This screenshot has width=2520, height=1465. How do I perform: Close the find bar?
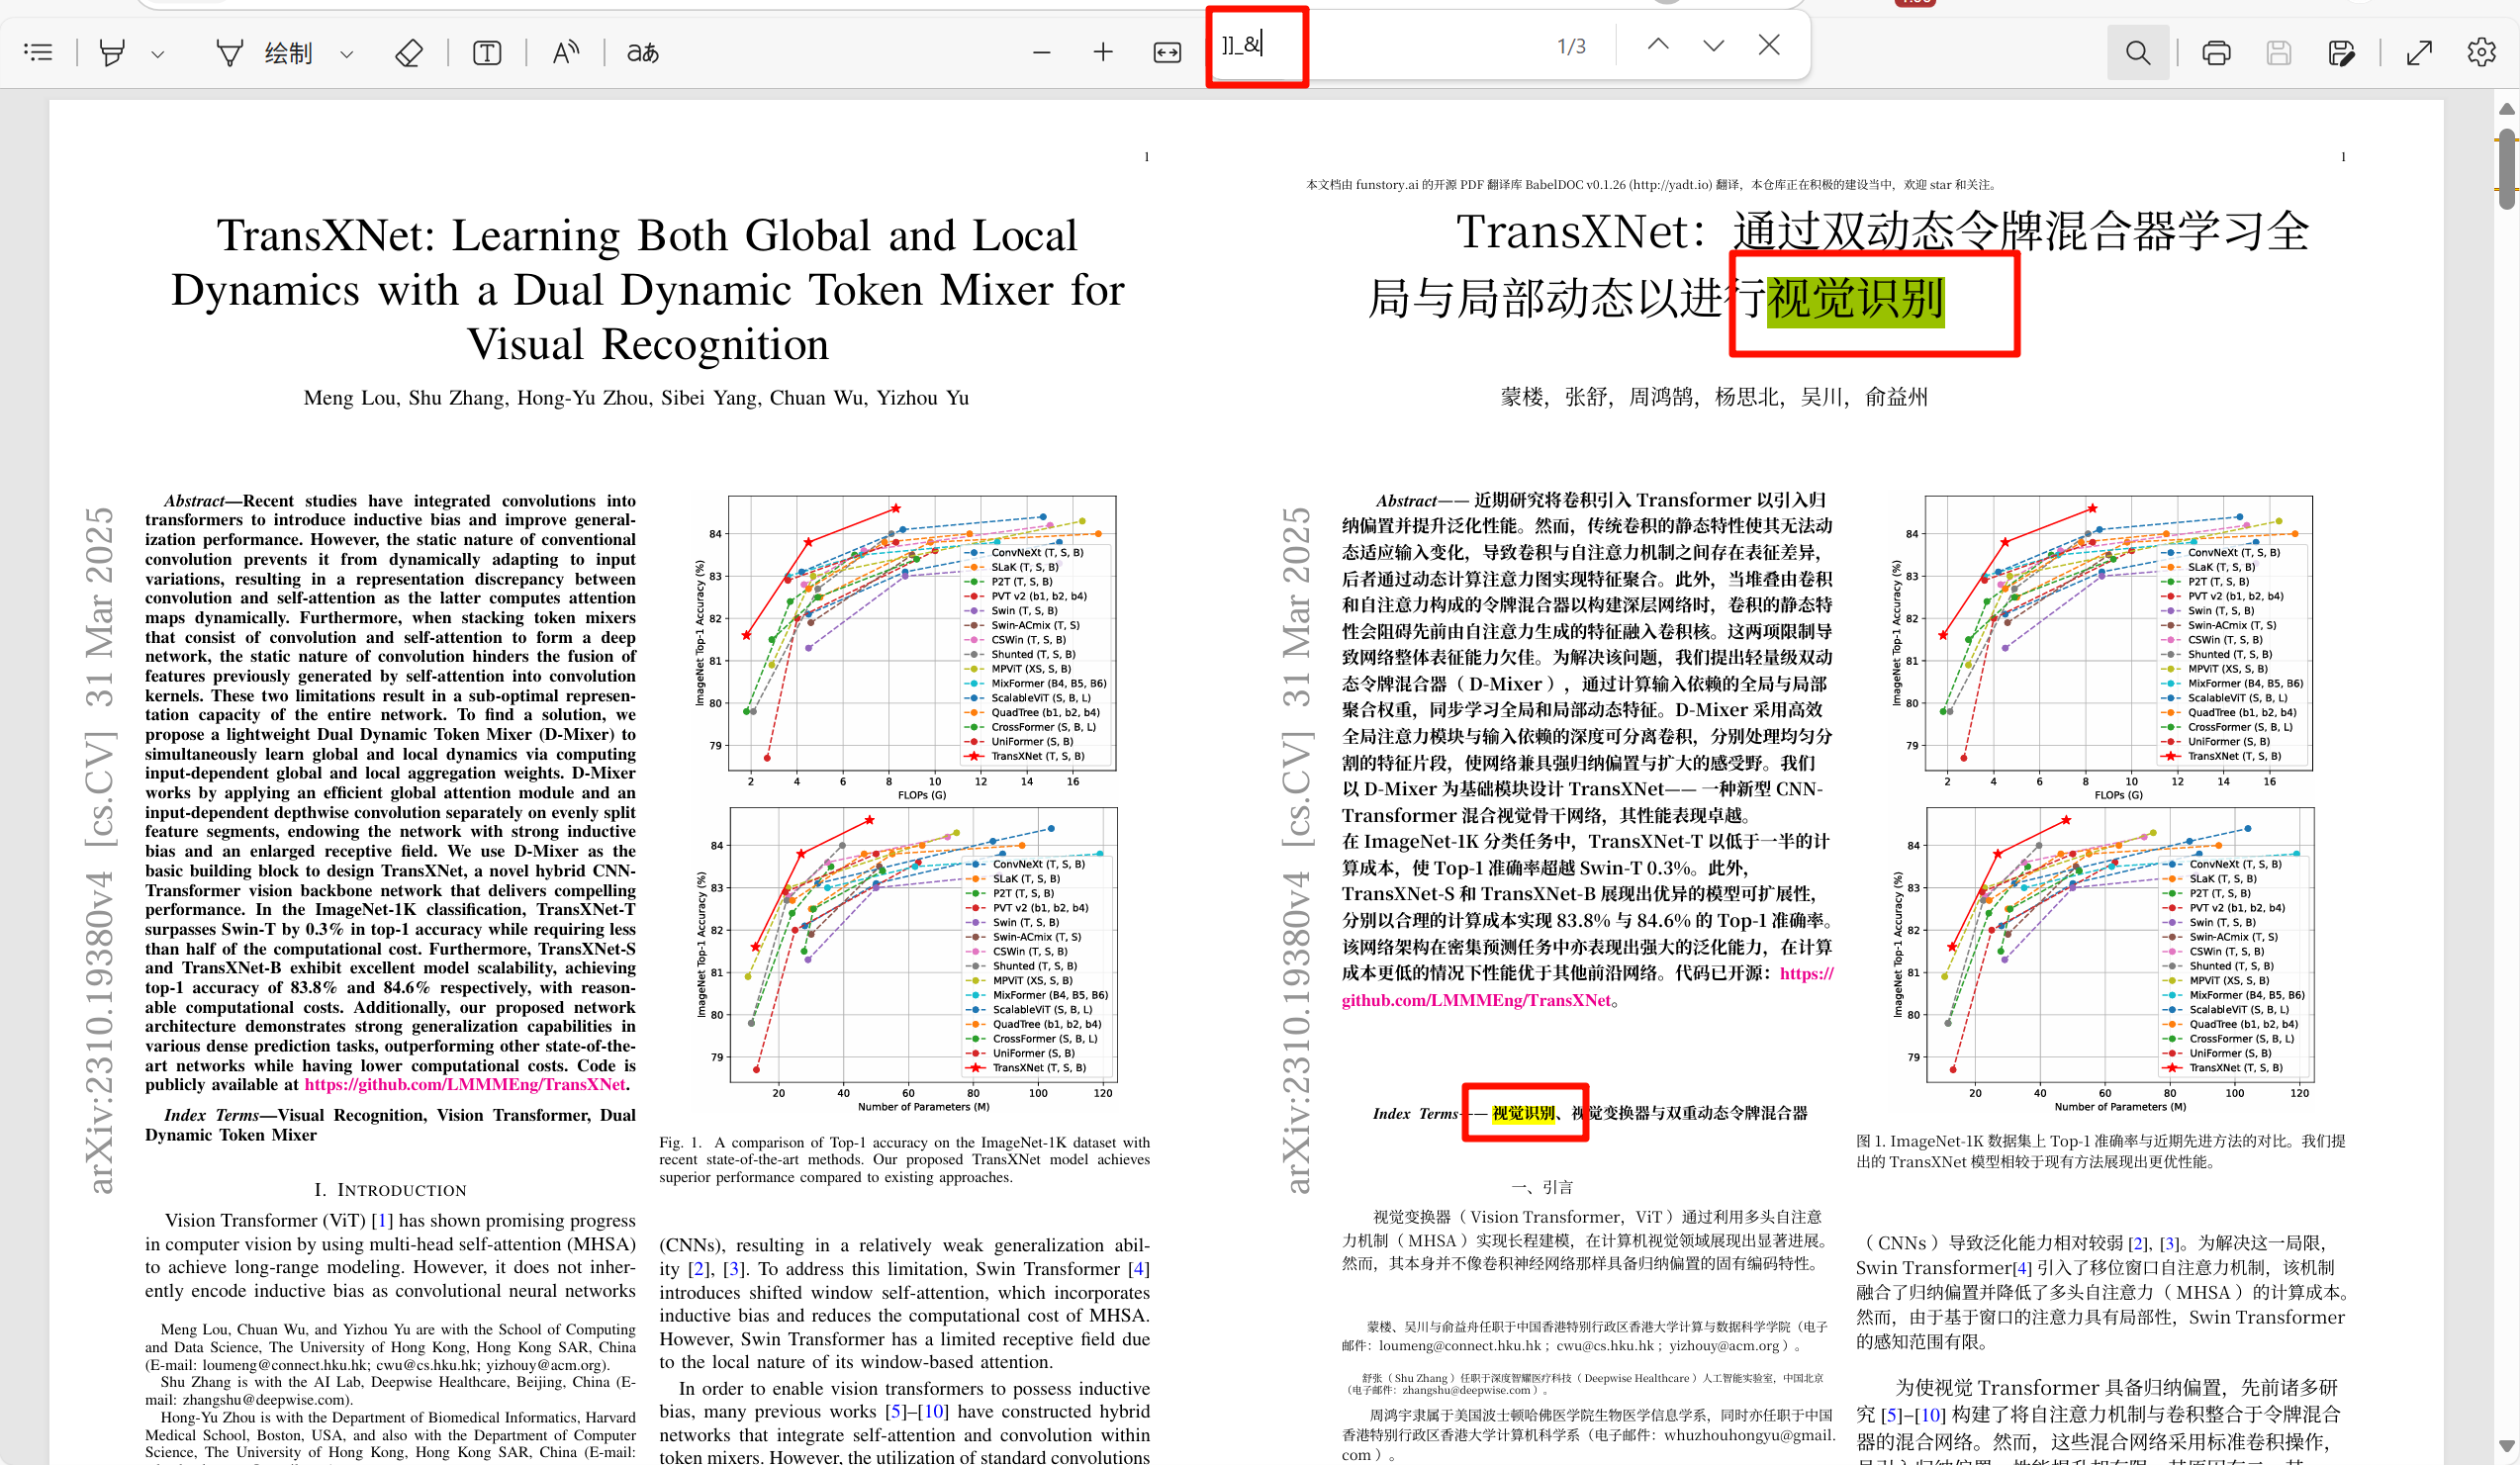(x=1769, y=45)
